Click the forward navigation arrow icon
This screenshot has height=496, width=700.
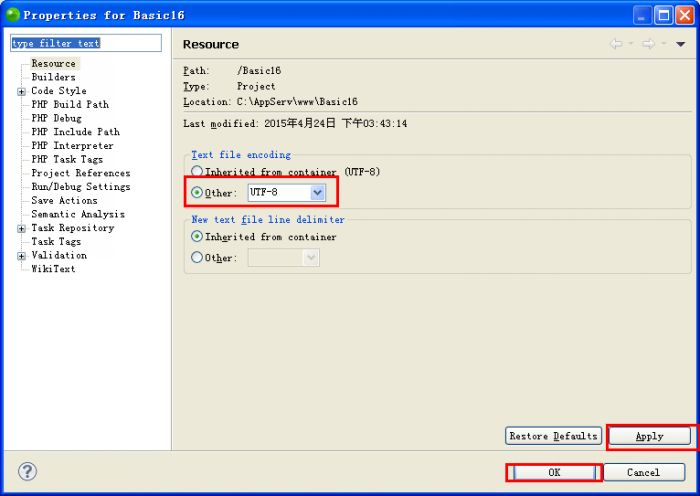pyautogui.click(x=648, y=44)
